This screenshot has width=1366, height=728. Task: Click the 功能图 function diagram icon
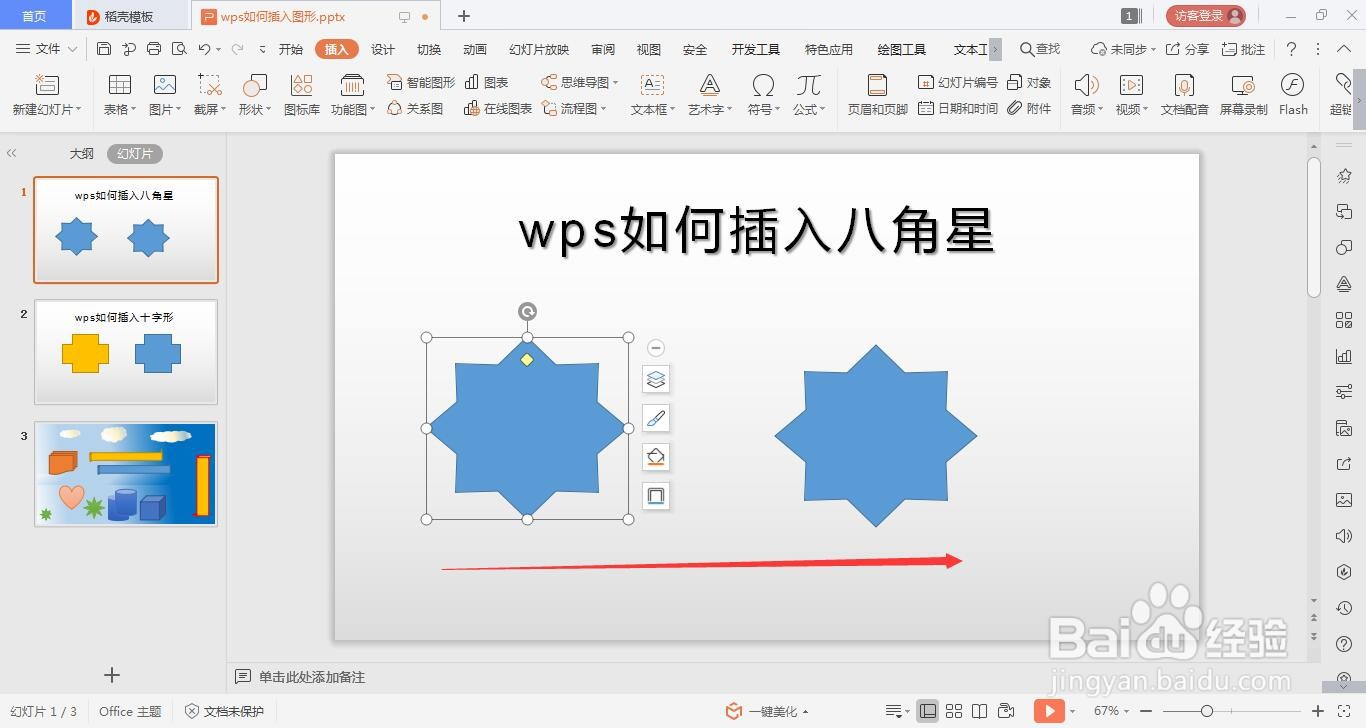tap(352, 85)
